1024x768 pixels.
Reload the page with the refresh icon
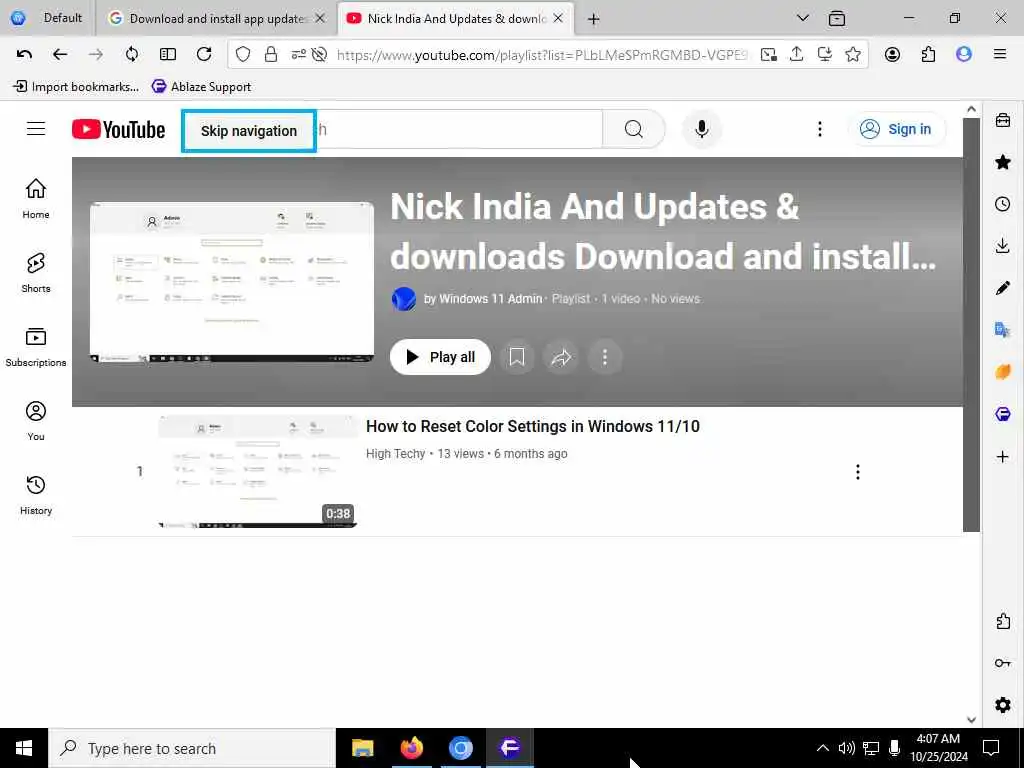pos(204,54)
